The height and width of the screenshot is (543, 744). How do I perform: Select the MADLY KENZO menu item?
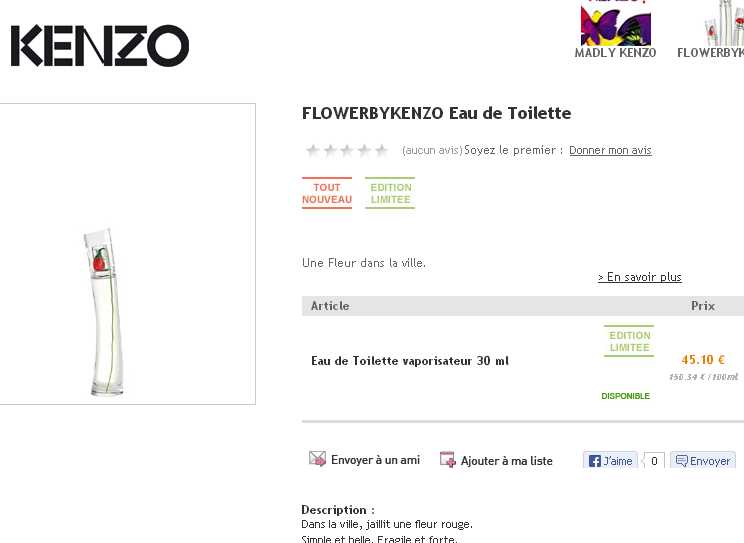pyautogui.click(x=615, y=53)
